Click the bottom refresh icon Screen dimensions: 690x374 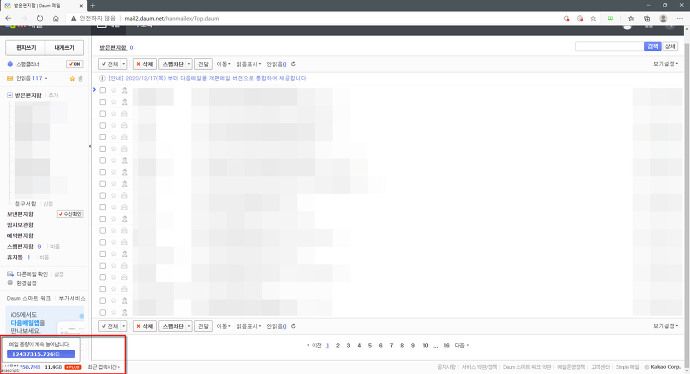click(x=293, y=326)
